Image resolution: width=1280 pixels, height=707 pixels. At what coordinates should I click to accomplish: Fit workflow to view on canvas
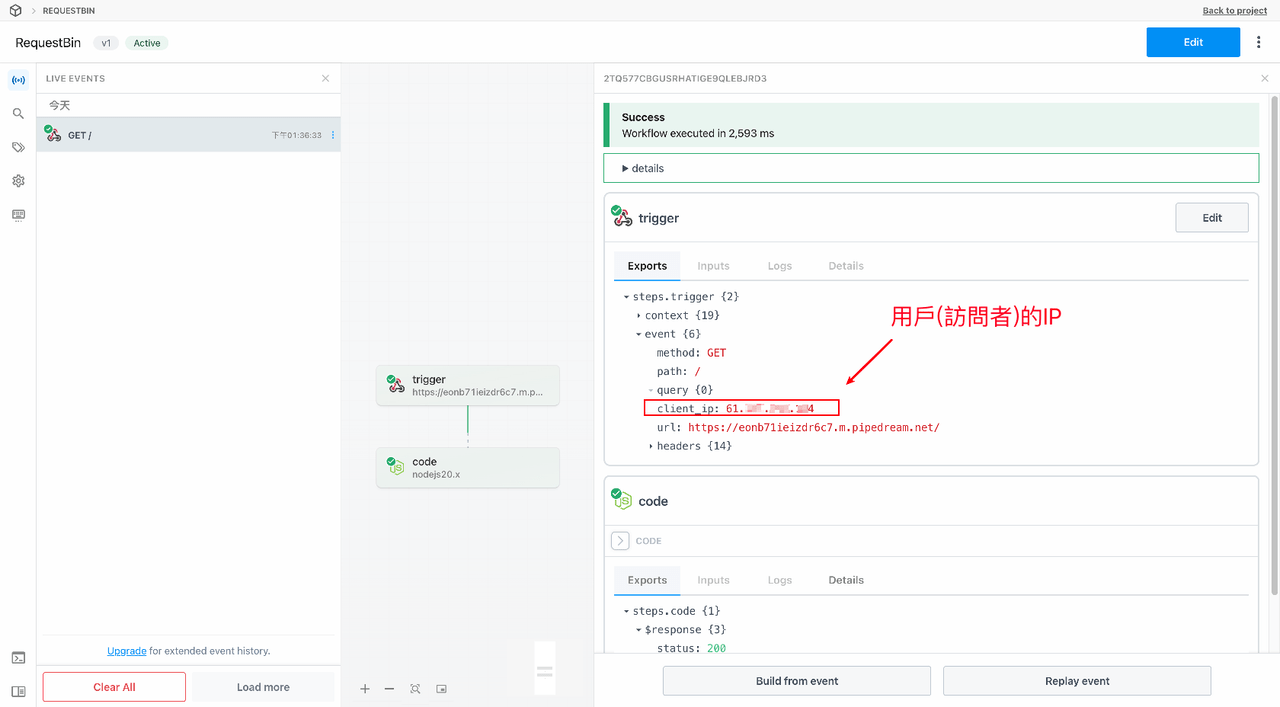[x=415, y=689]
